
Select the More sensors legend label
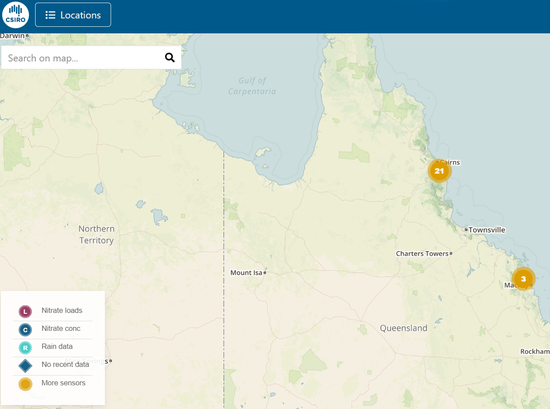click(63, 383)
